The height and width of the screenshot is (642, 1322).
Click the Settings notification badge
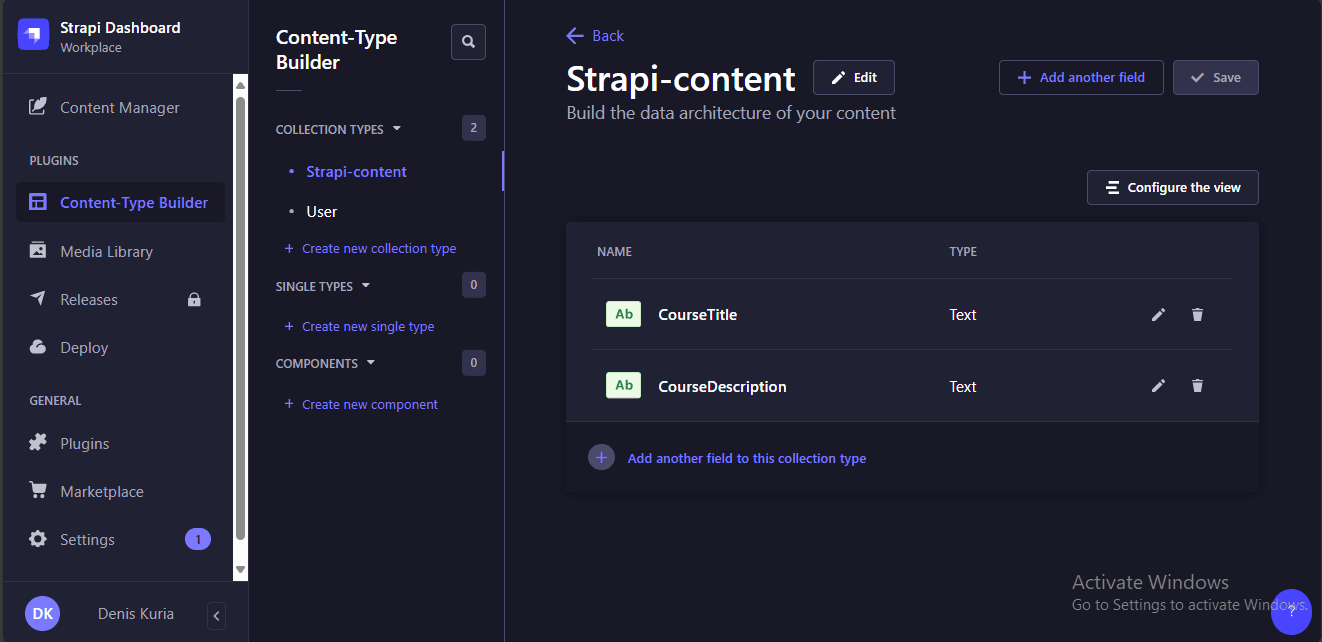click(x=198, y=539)
